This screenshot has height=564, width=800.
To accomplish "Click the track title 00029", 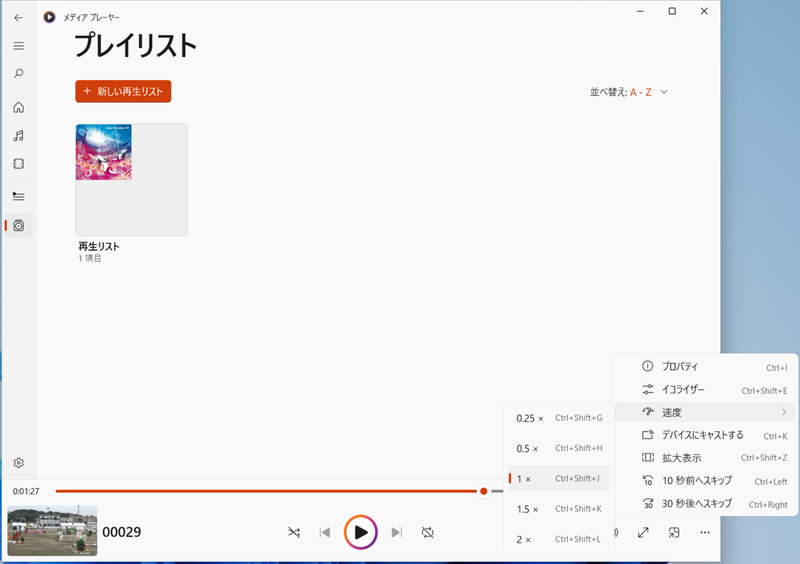I will (122, 532).
